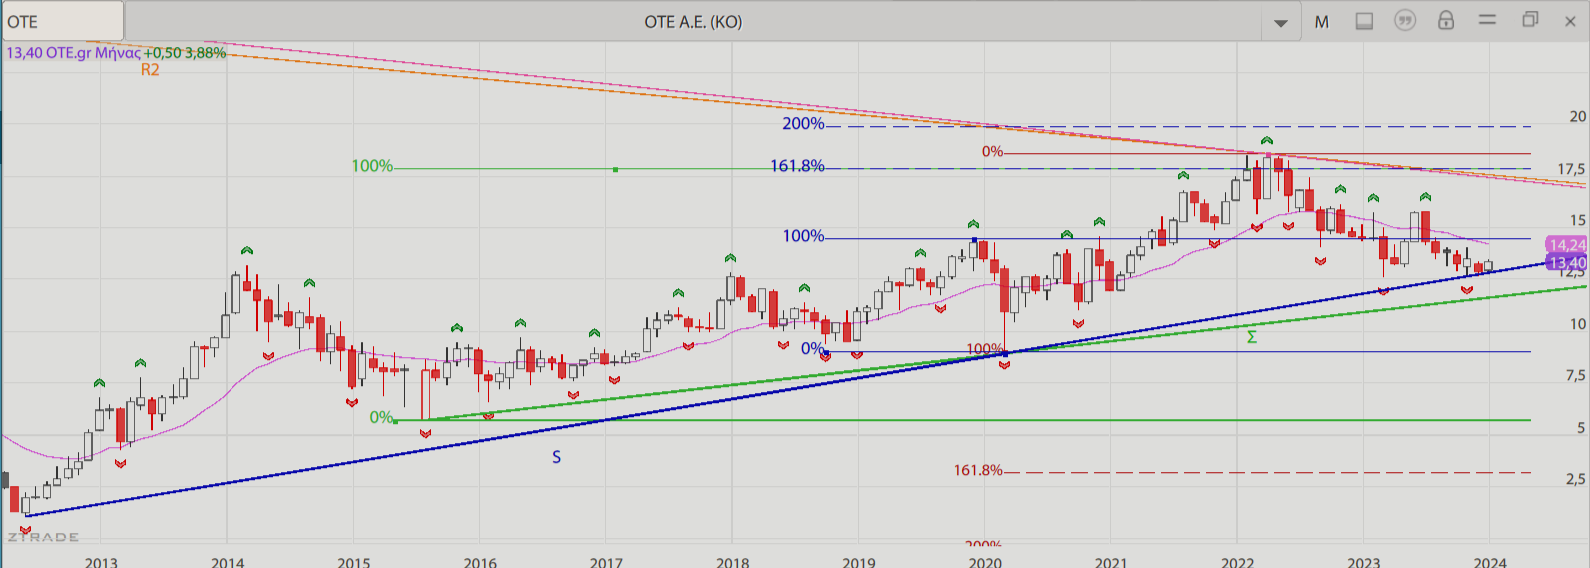1590x568 pixels.
Task: Select the blue S support line label
Action: coord(556,457)
